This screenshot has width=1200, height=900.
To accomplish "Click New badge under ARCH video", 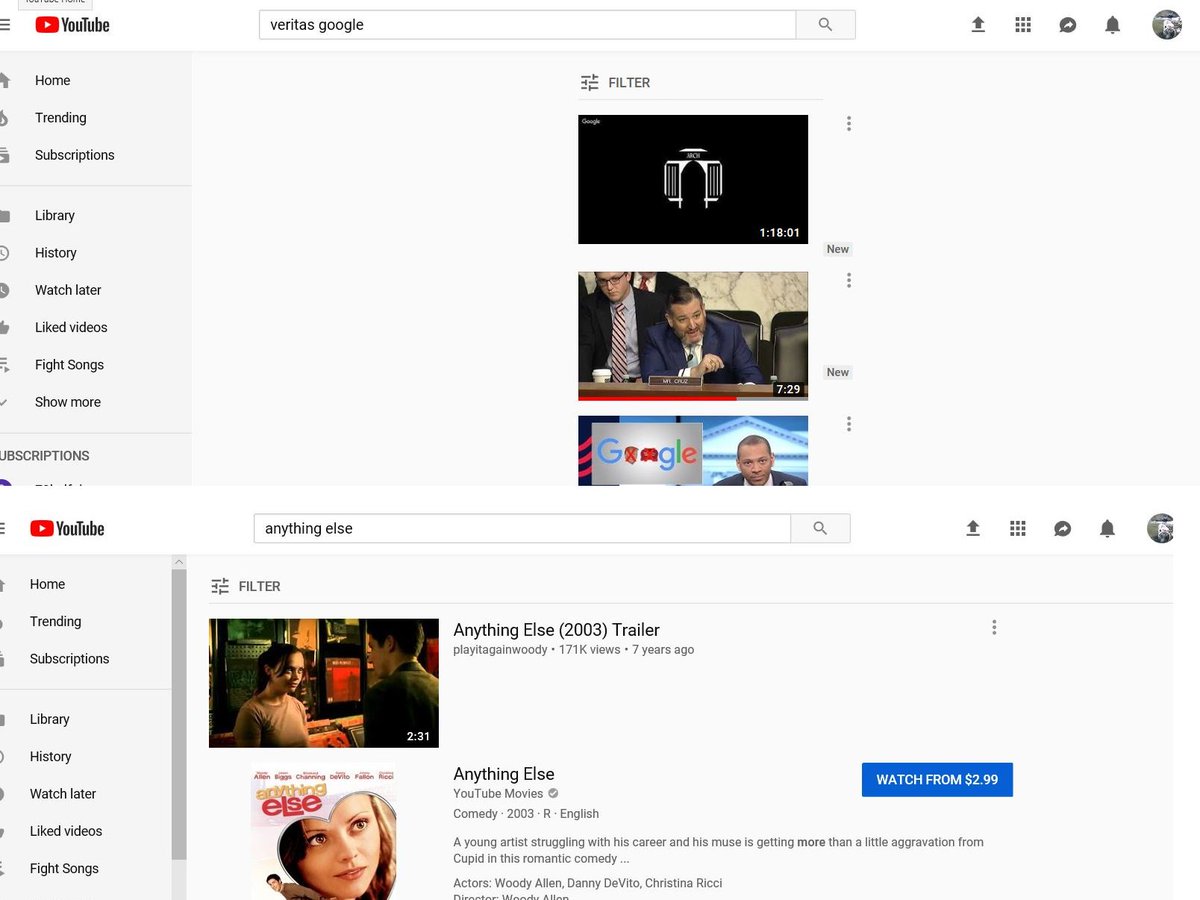I will [838, 249].
